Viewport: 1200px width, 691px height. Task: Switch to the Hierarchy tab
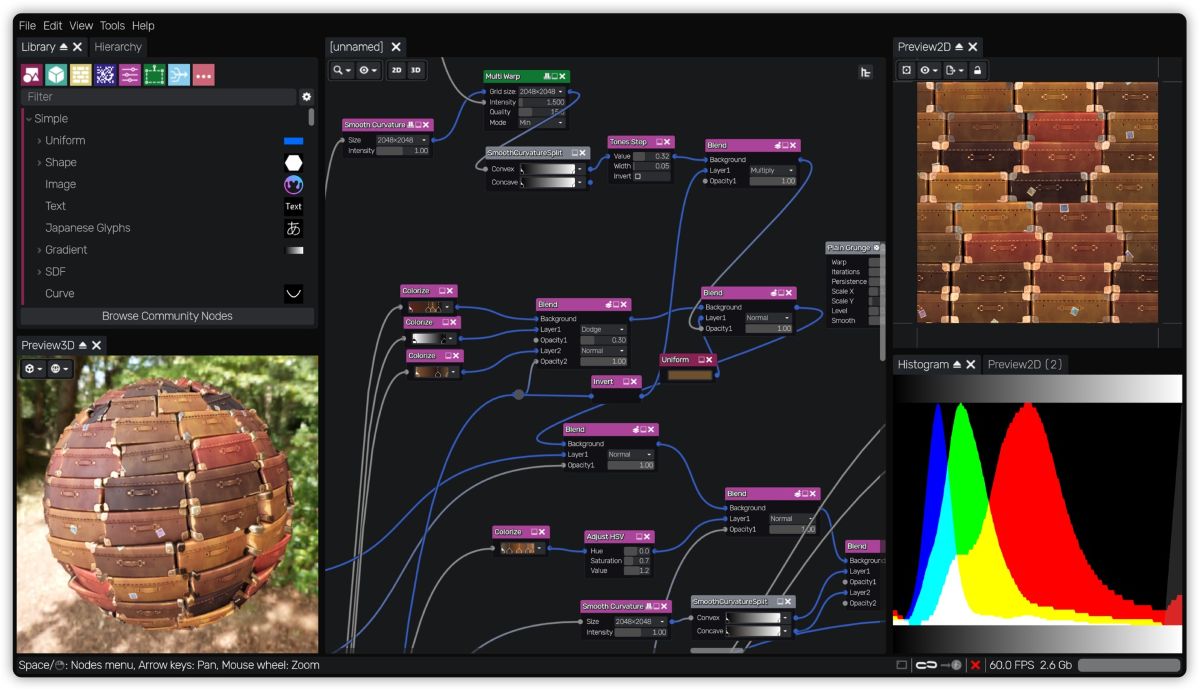tap(119, 47)
